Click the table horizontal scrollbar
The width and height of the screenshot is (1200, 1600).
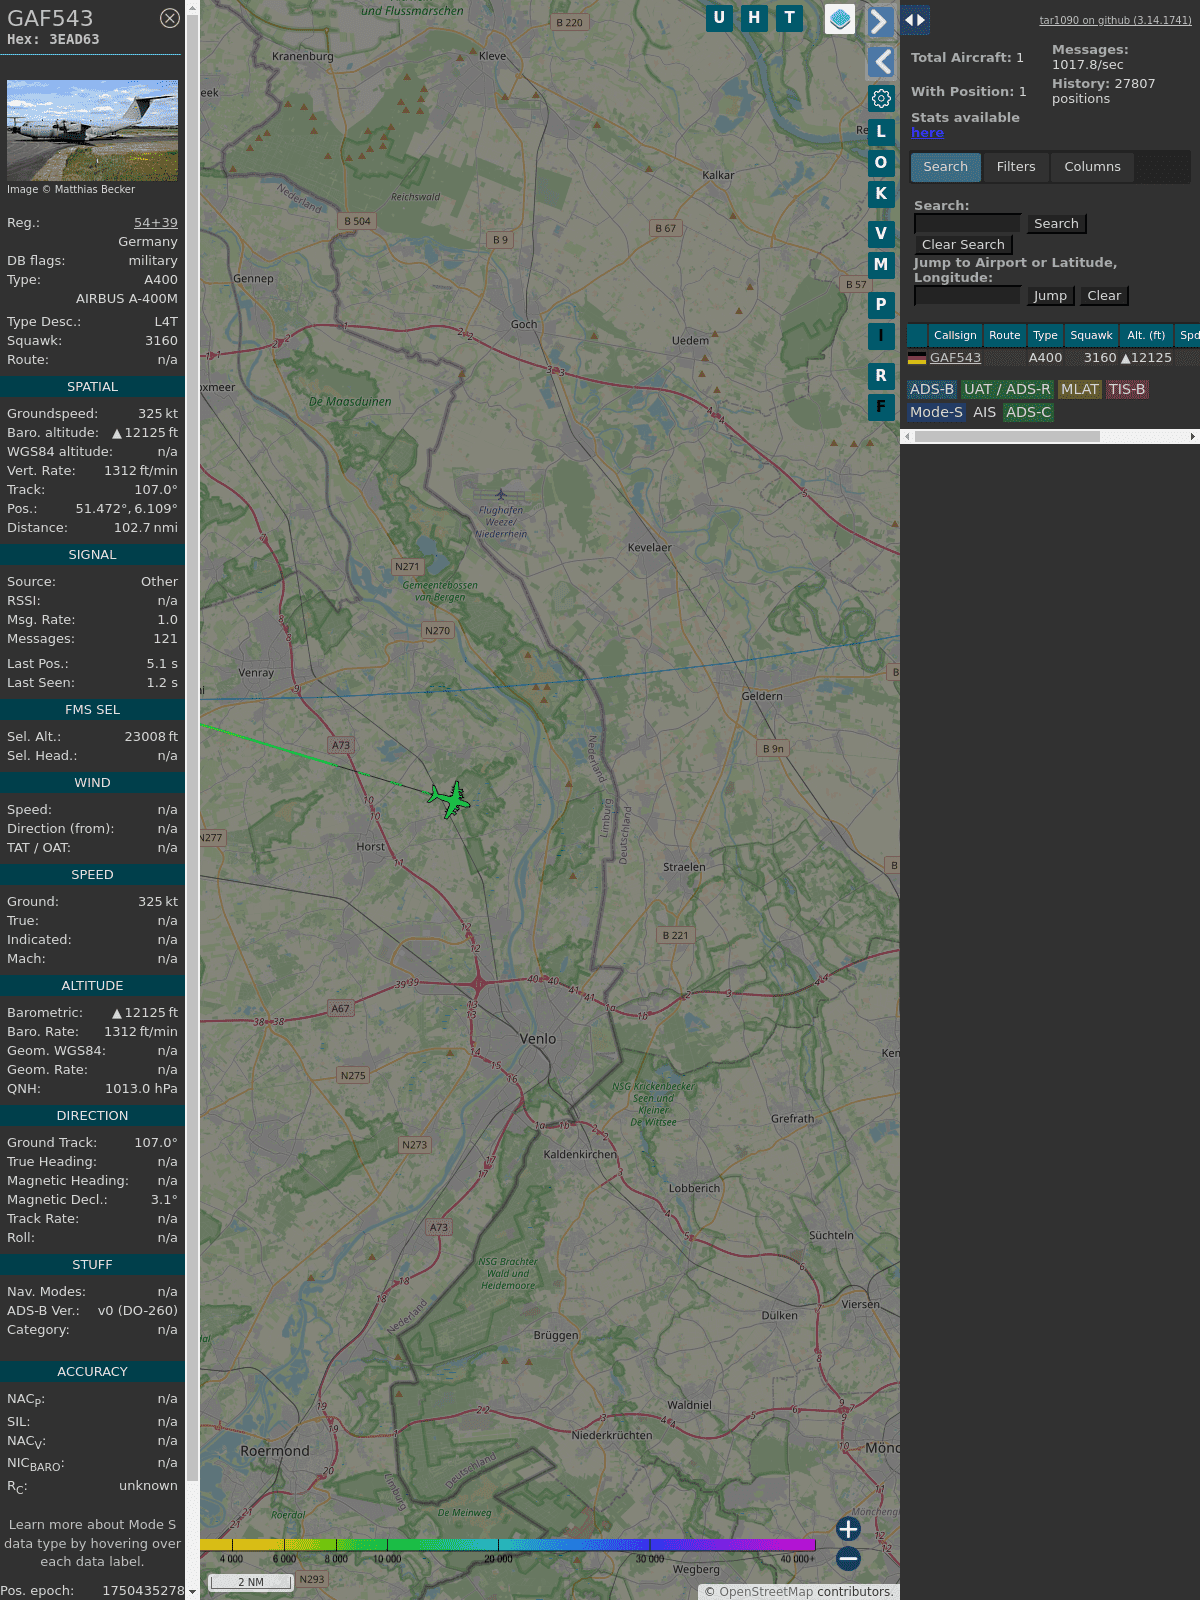(1007, 436)
